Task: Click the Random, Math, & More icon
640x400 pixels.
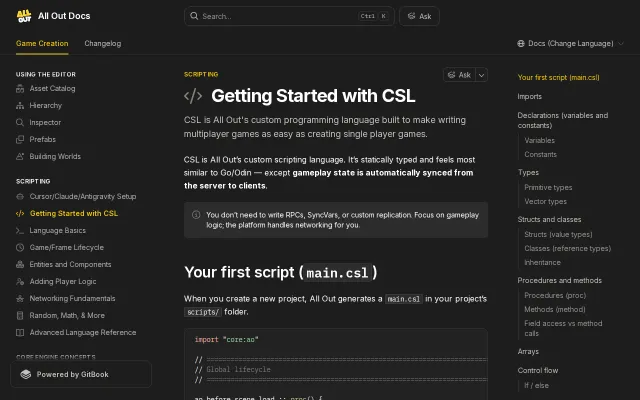Action: pos(20,316)
